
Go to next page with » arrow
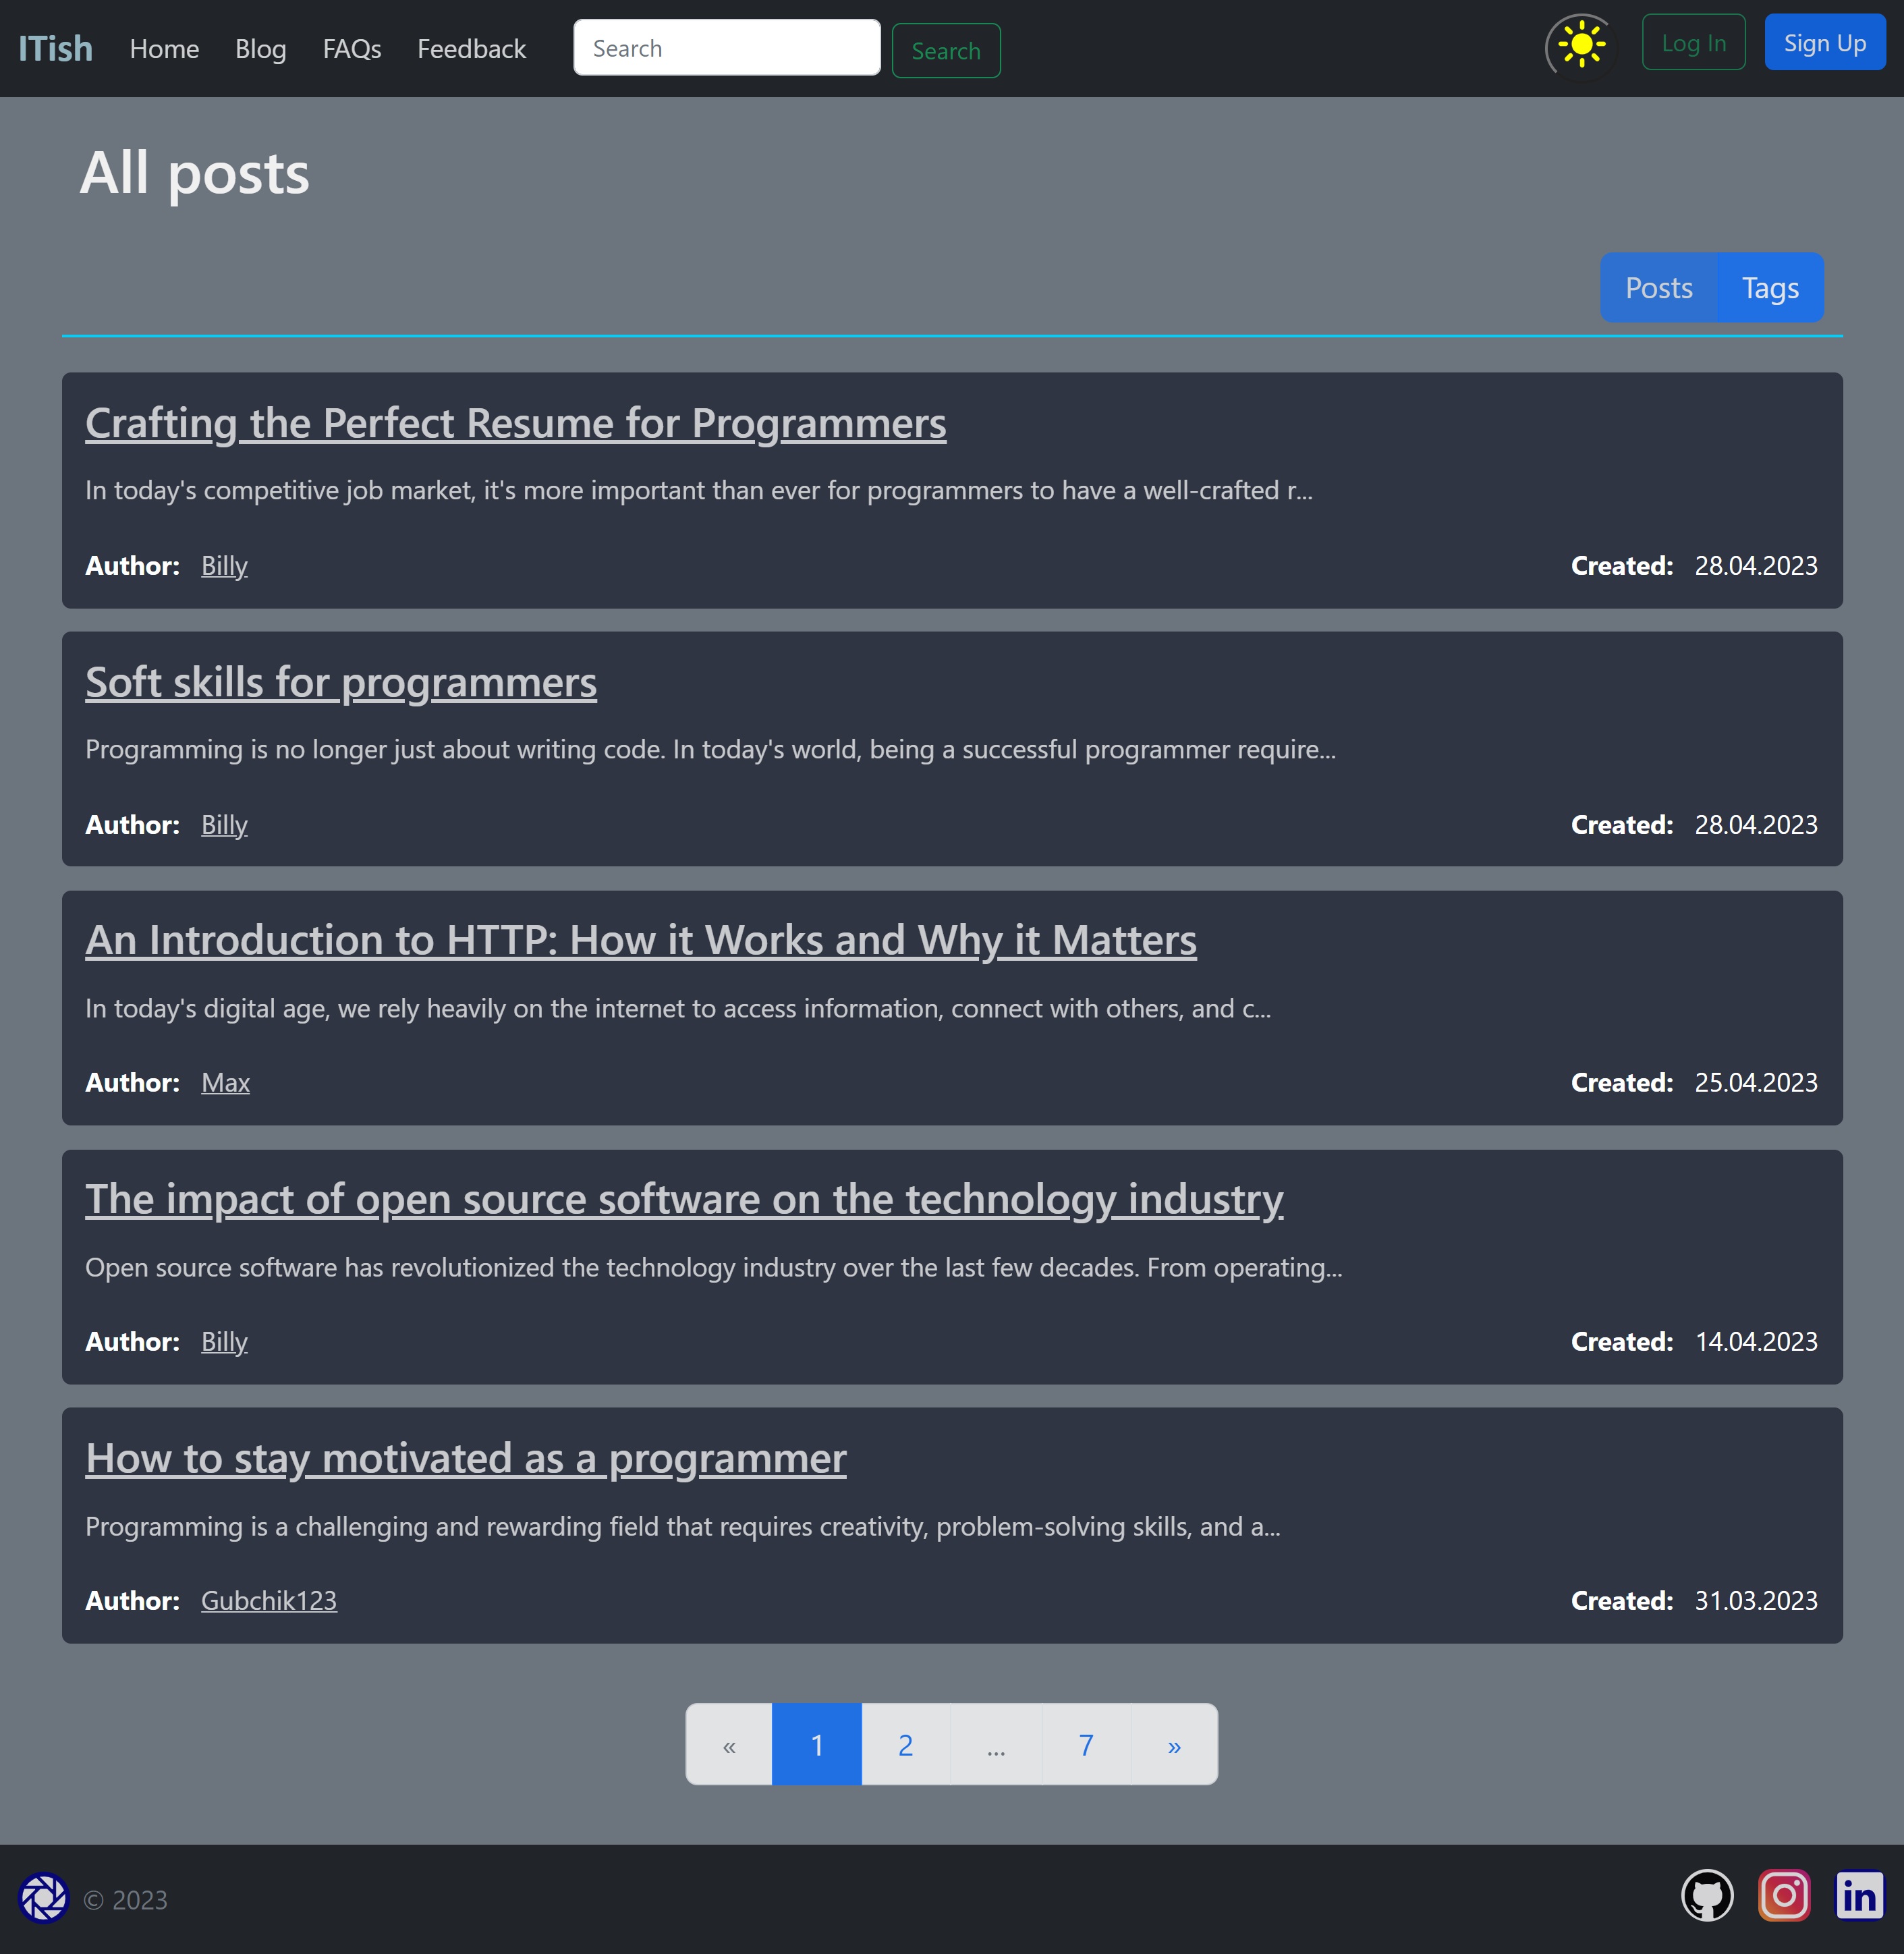pyautogui.click(x=1174, y=1745)
